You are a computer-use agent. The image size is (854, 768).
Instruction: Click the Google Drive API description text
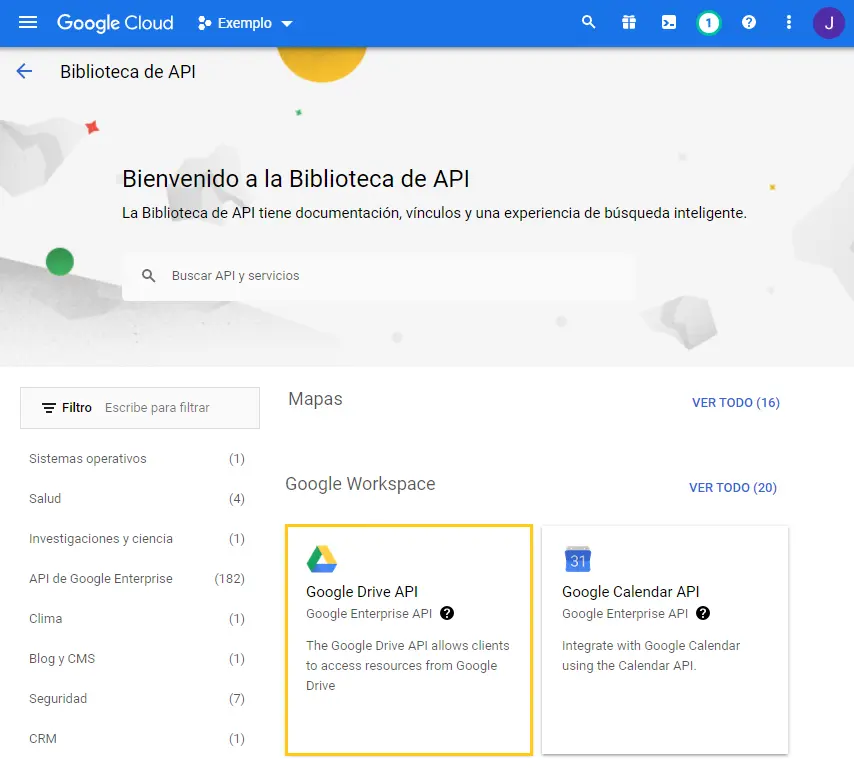tap(408, 666)
